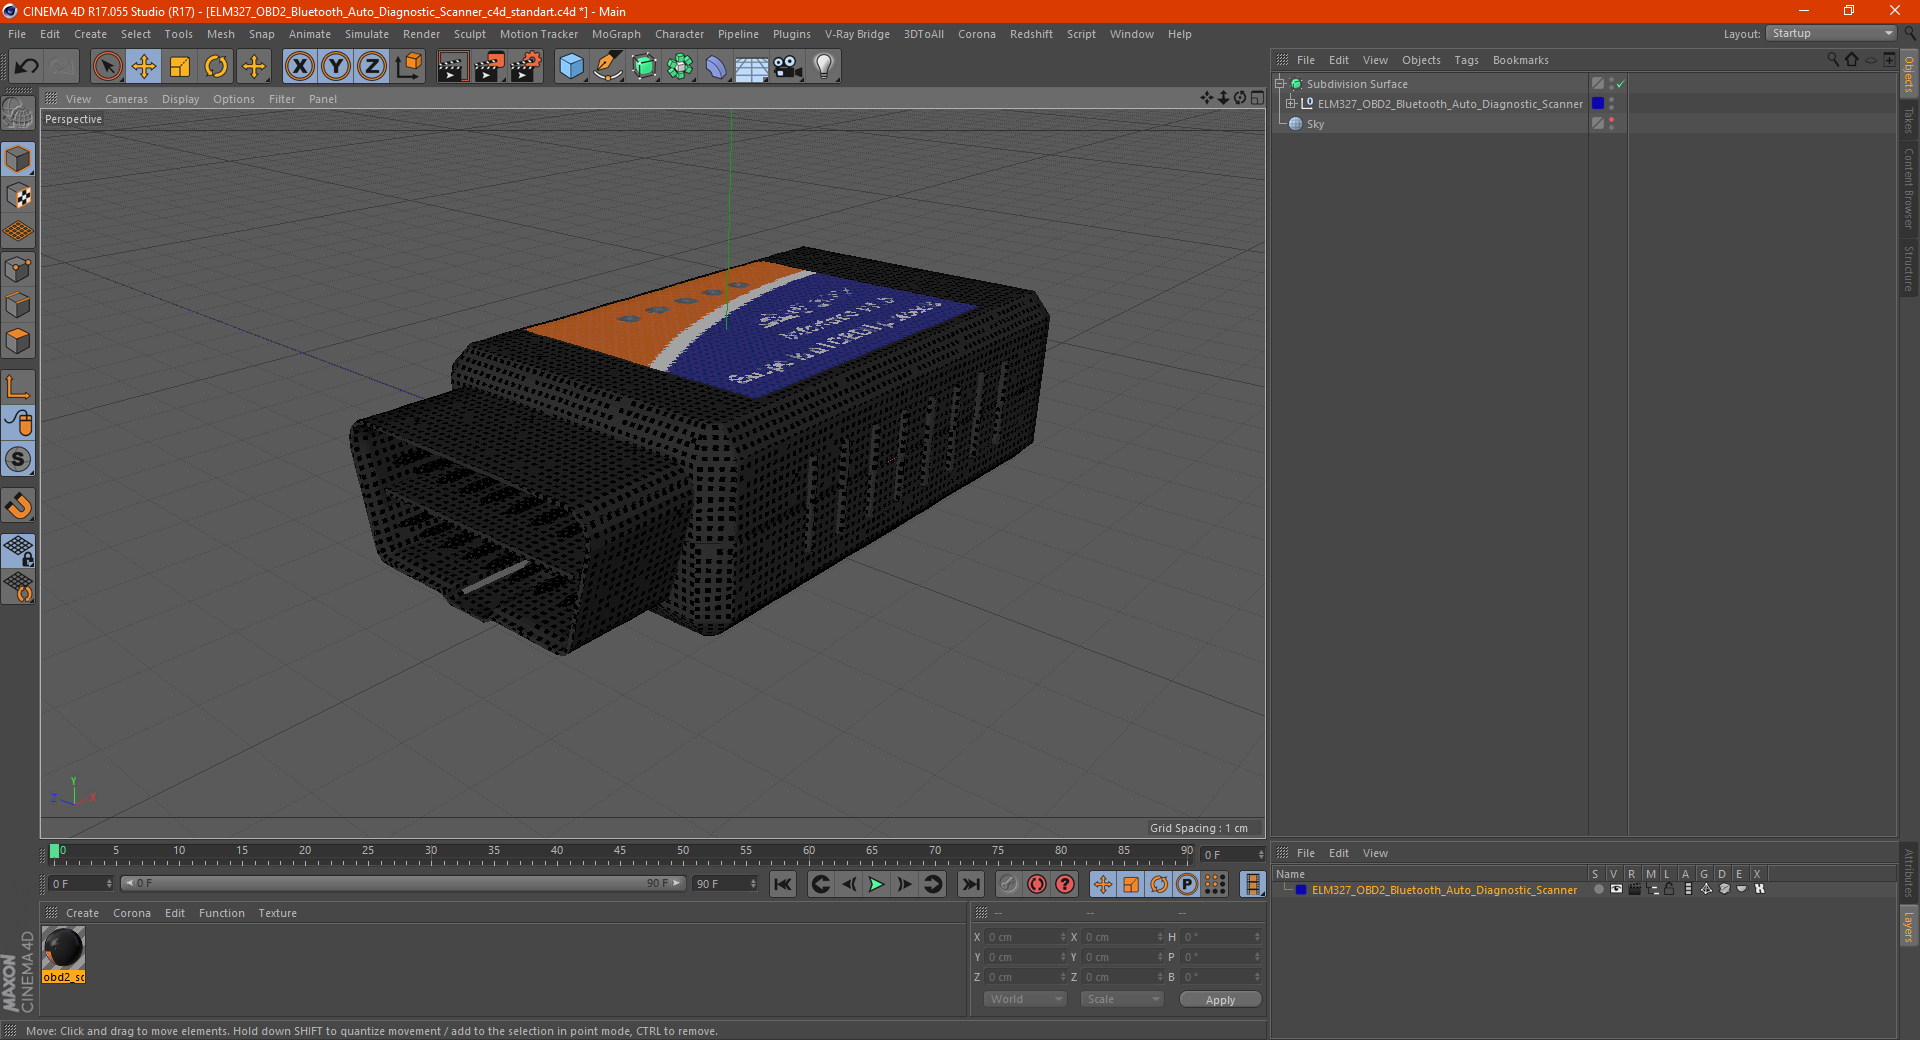Switch to Edges mode
The height and width of the screenshot is (1040, 1920).
click(18, 305)
